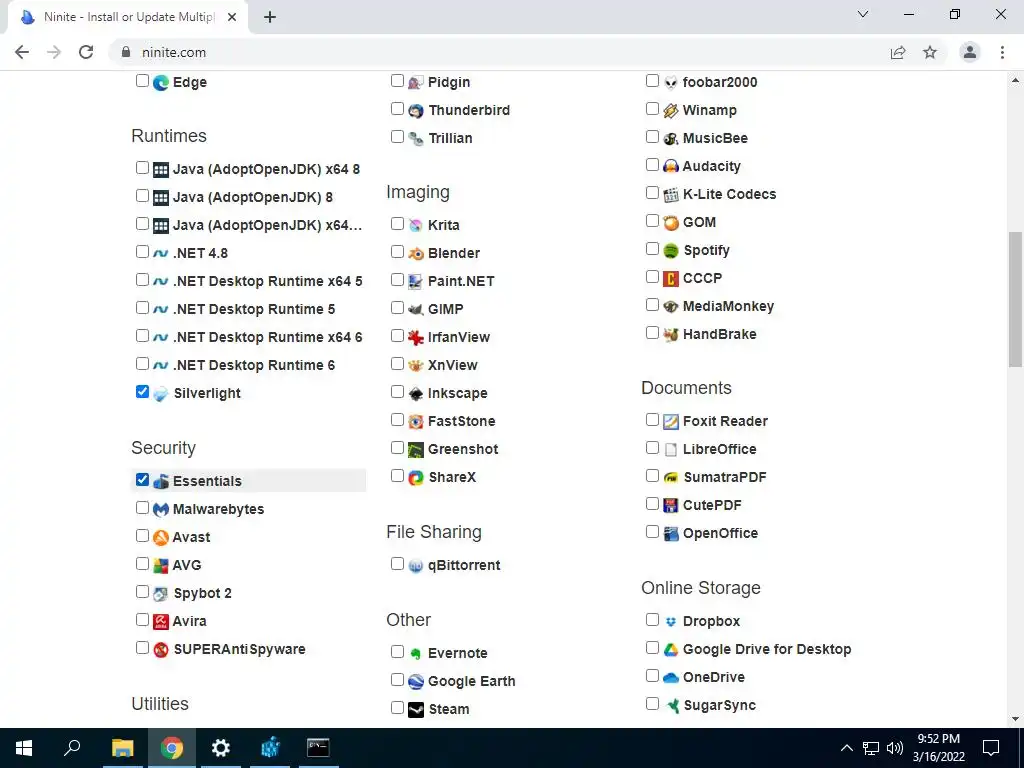The height and width of the screenshot is (768, 1024).
Task: Click the AVG colored icon
Action: click(x=161, y=566)
